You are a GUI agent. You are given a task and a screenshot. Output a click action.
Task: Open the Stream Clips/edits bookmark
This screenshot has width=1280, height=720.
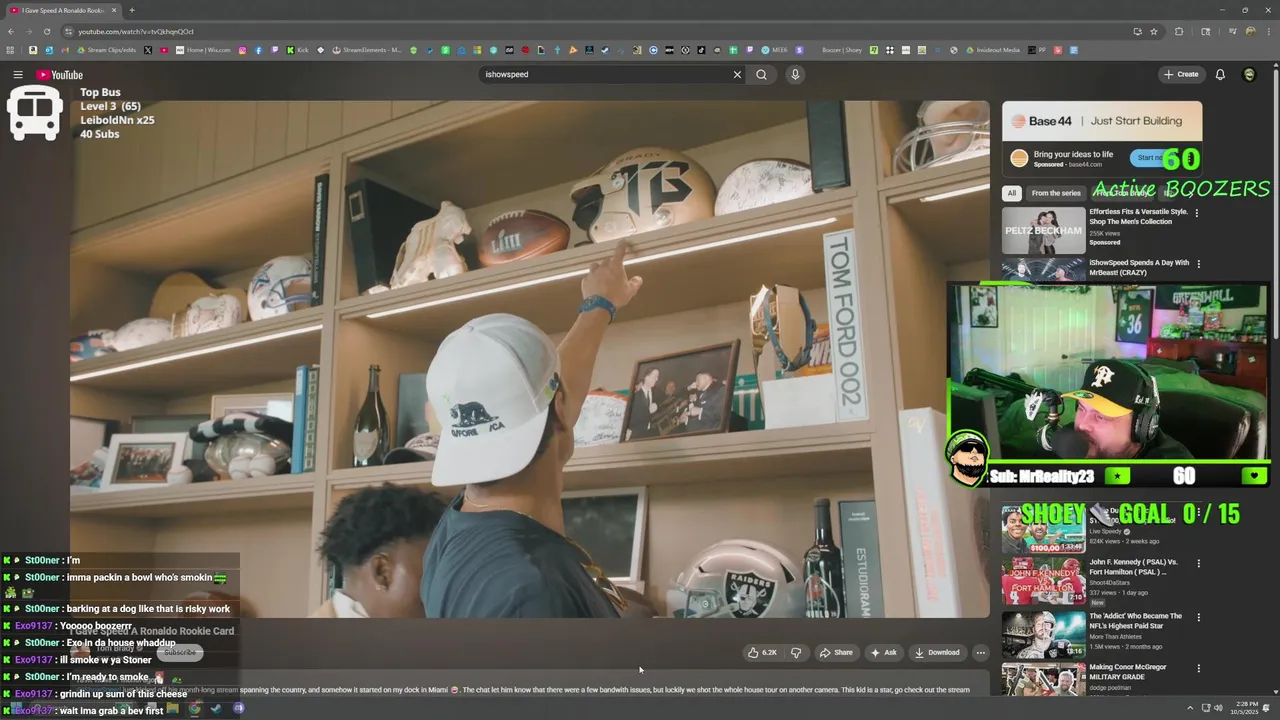[x=106, y=50]
